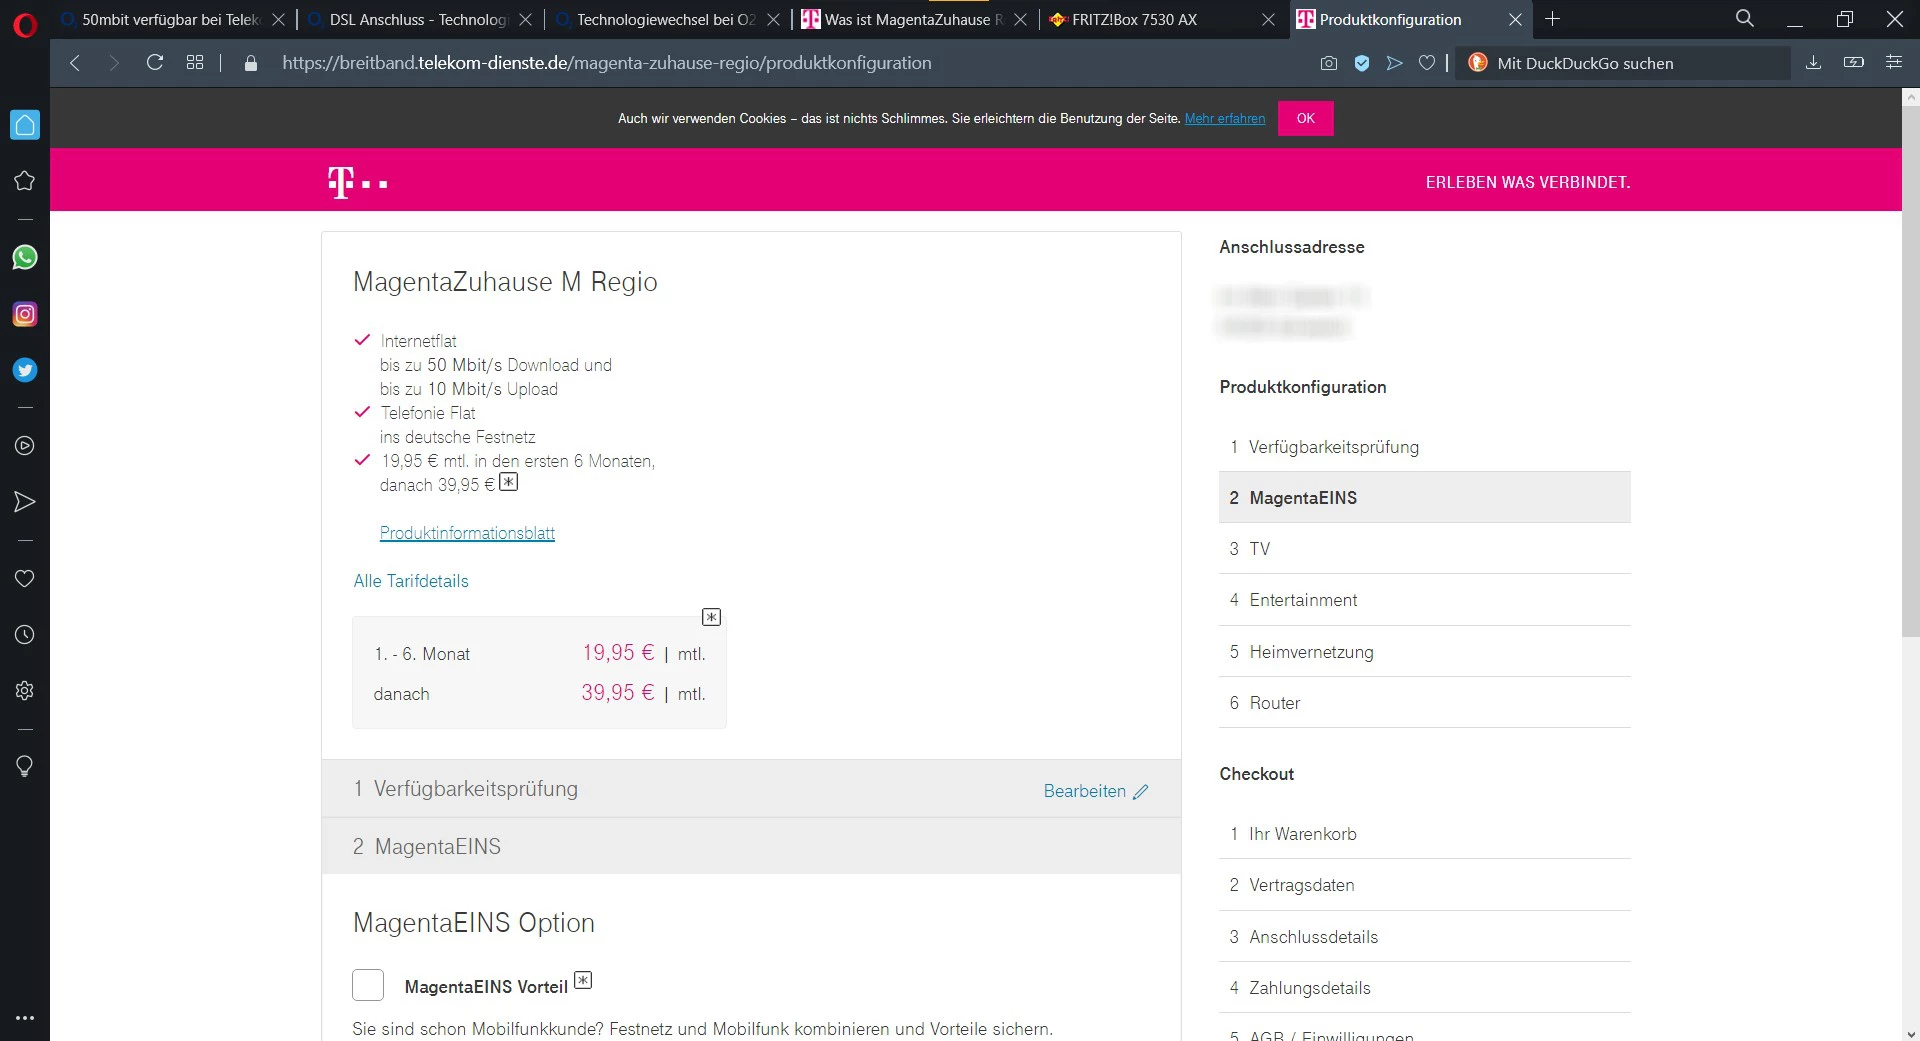Enable the MagentaEINS Vorteil checkbox
The width and height of the screenshot is (1920, 1041).
coord(368,985)
